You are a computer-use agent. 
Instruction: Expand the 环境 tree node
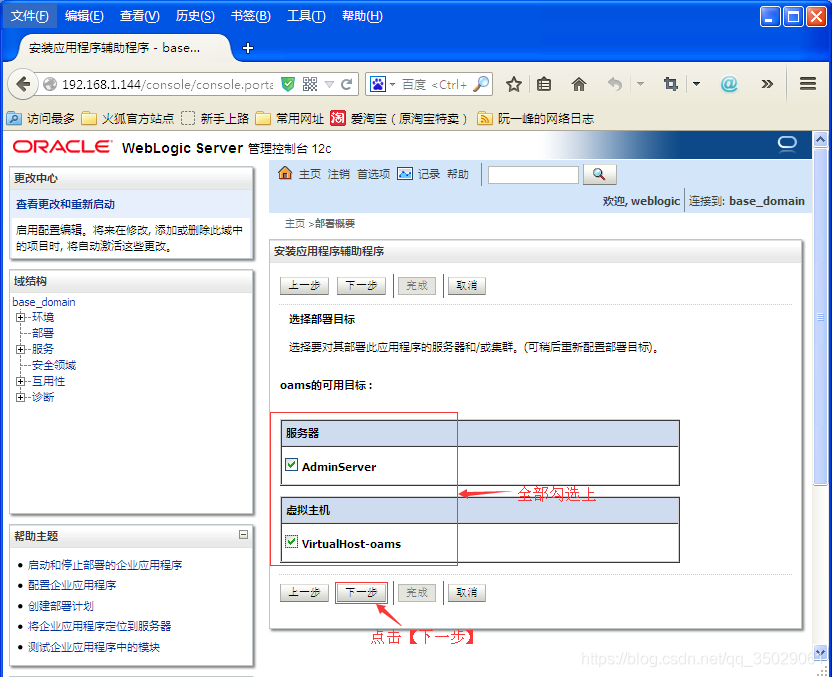coord(21,317)
